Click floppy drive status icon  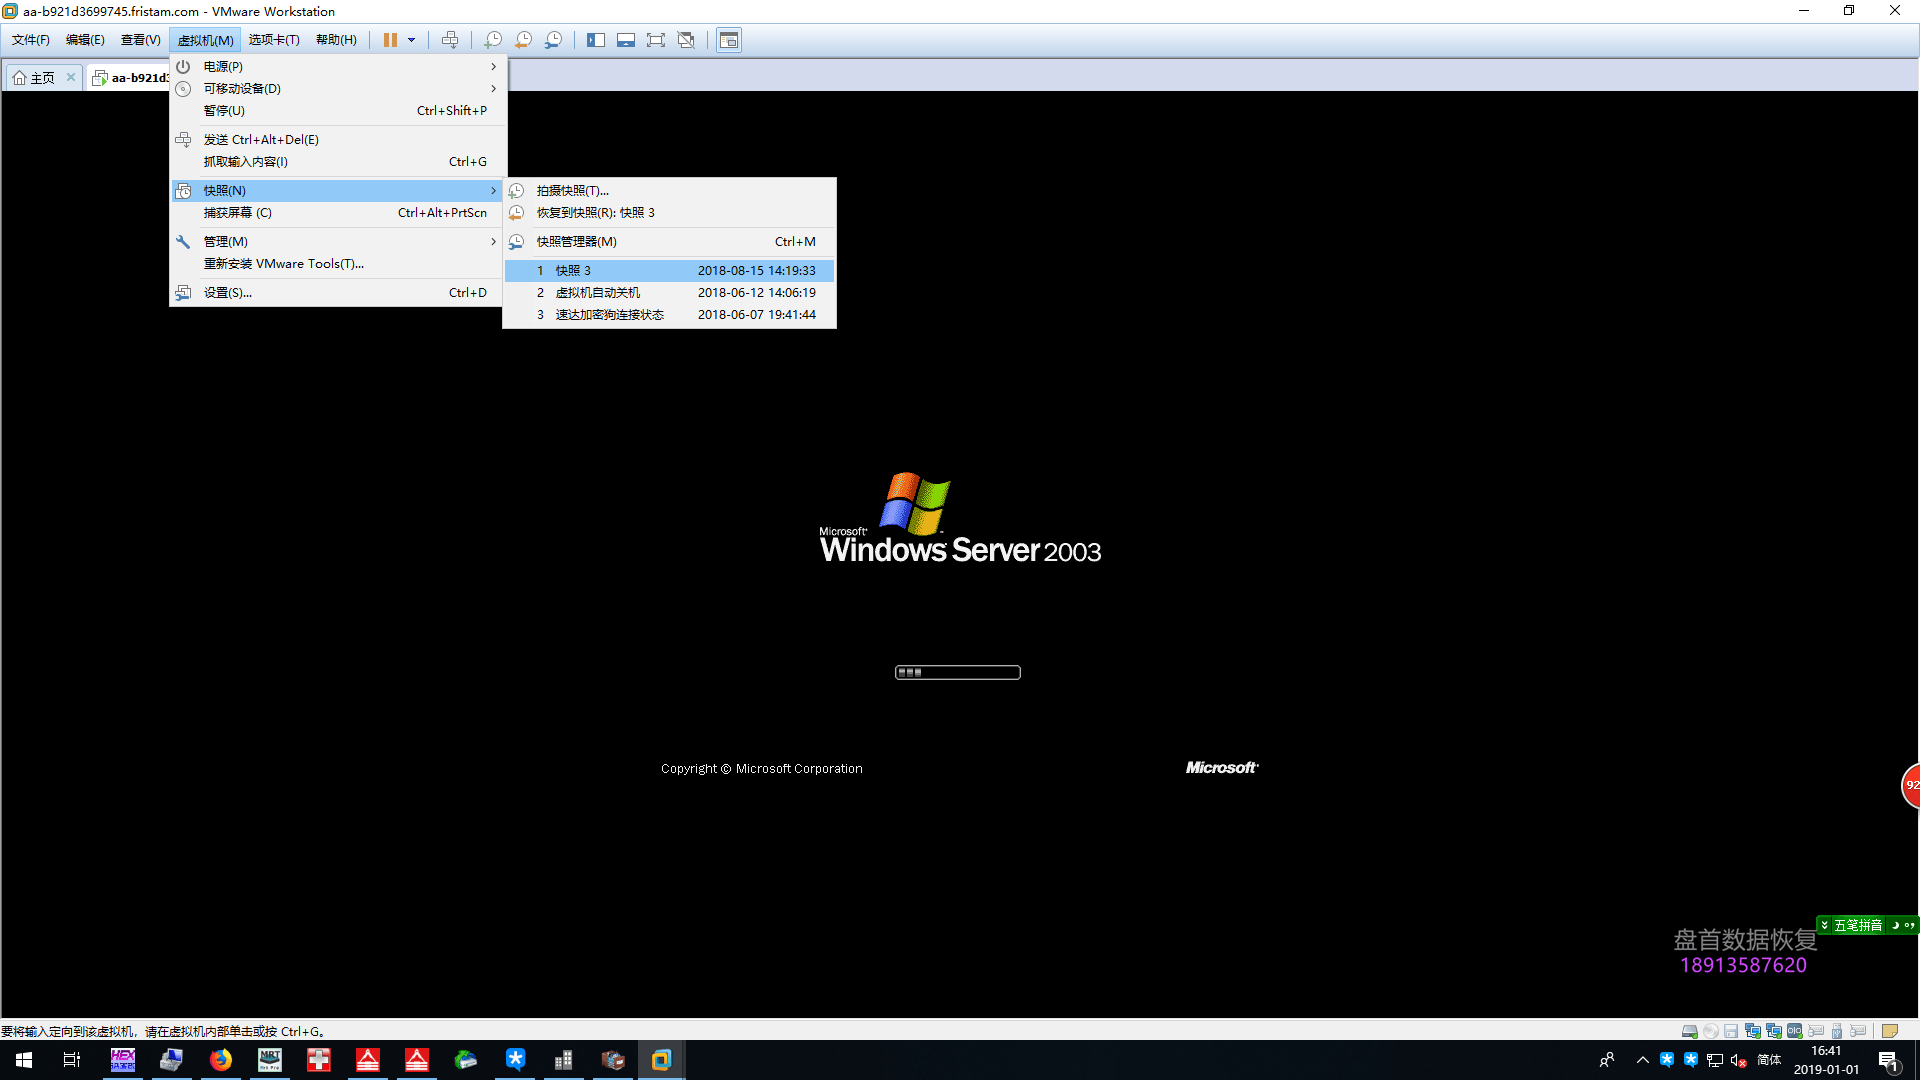(1731, 1031)
